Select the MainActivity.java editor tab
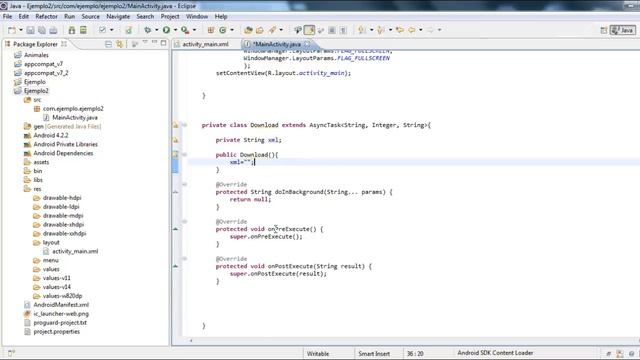The height and width of the screenshot is (360, 640). 276,44
